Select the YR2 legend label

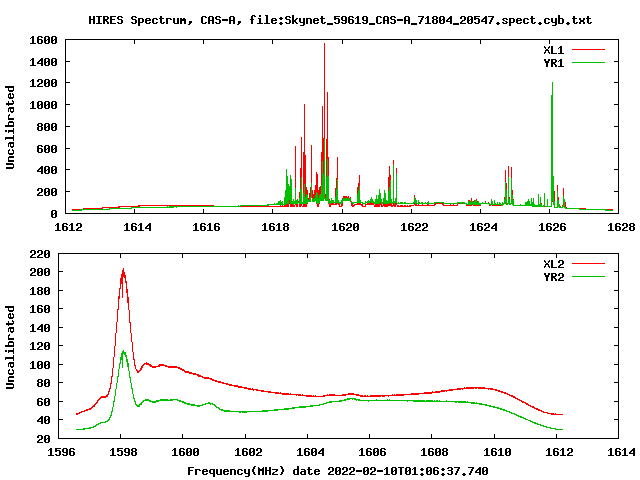click(553, 277)
